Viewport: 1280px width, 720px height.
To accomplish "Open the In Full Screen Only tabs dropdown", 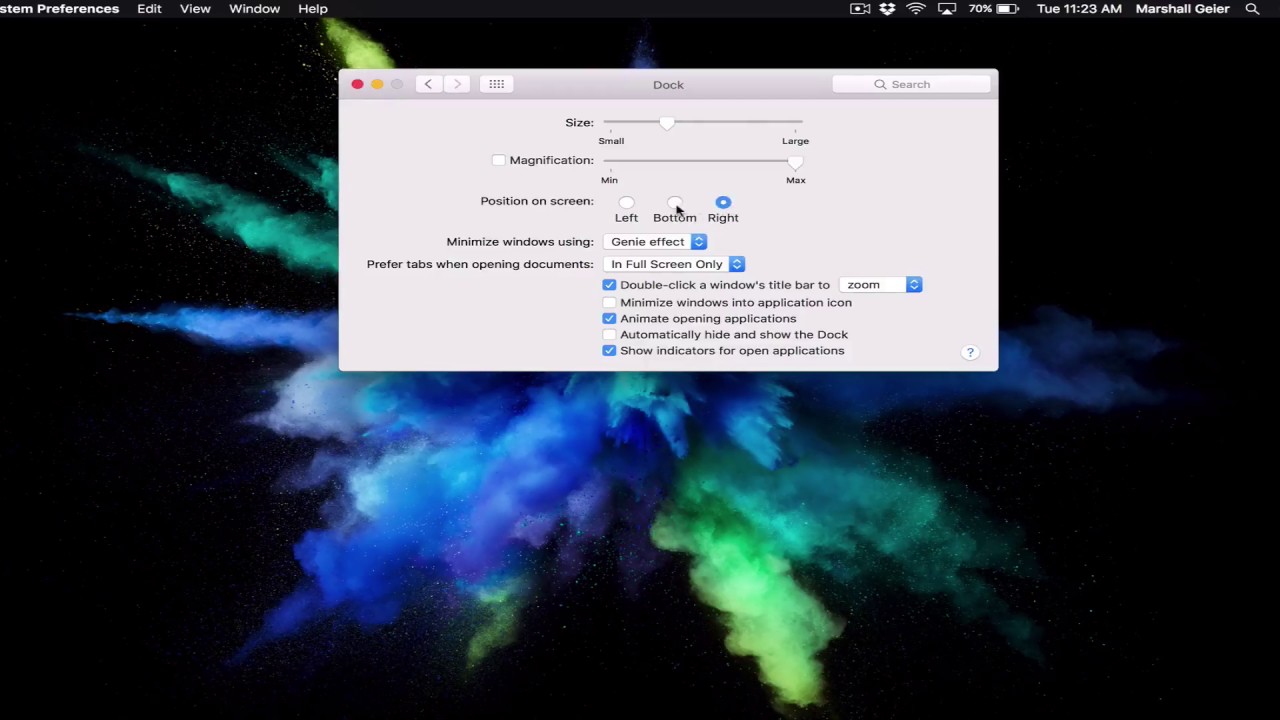I will coord(674,264).
